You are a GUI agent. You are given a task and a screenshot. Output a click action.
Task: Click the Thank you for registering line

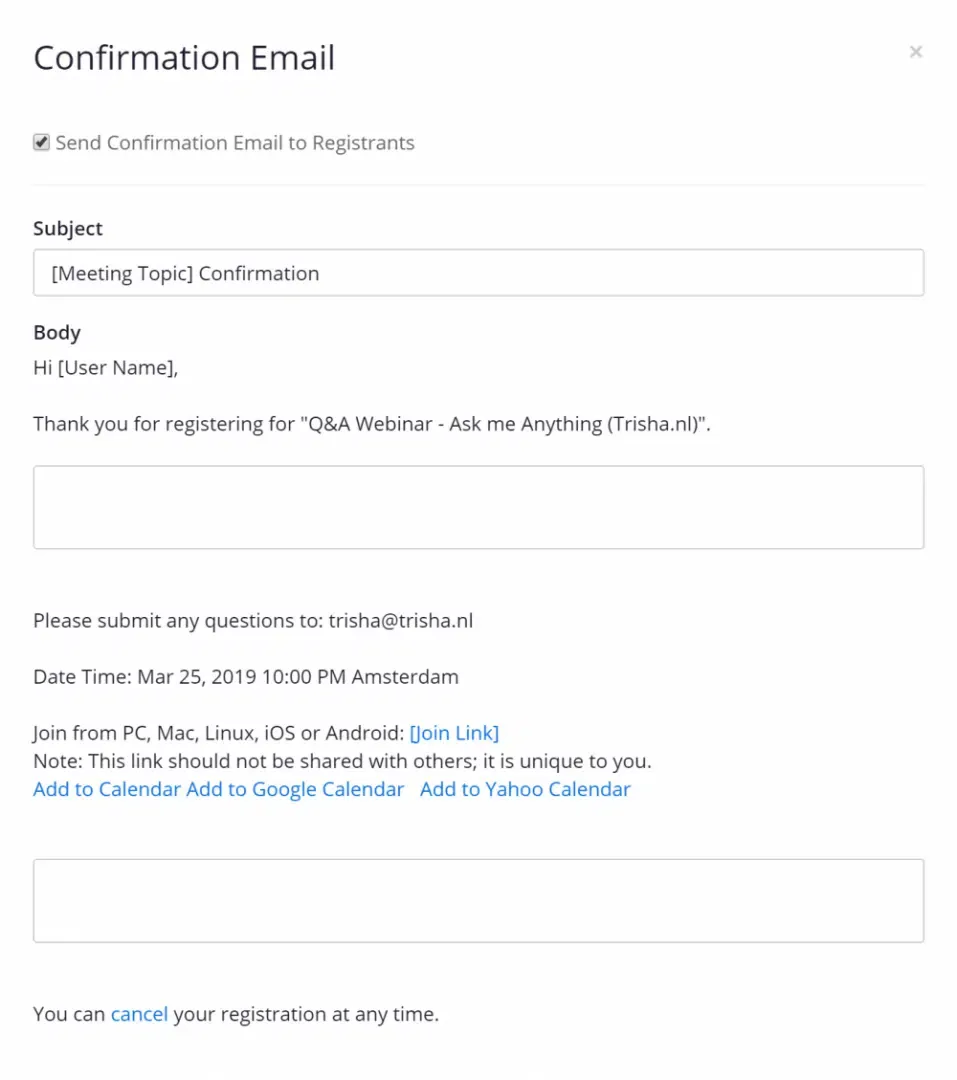coord(371,424)
